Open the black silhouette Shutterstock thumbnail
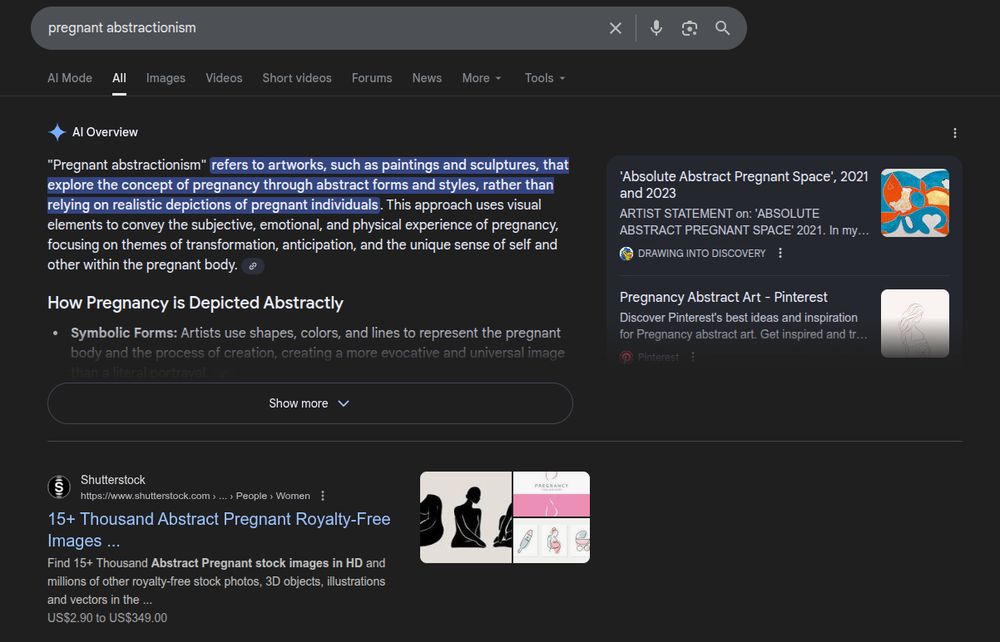The image size is (1000, 642). coord(466,517)
